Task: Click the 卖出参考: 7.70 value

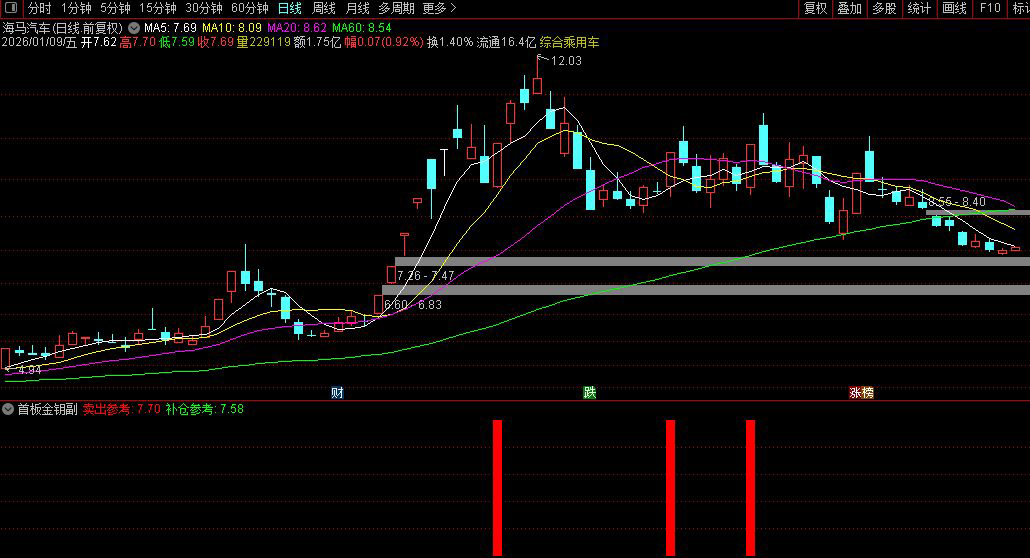Action: pyautogui.click(x=122, y=409)
